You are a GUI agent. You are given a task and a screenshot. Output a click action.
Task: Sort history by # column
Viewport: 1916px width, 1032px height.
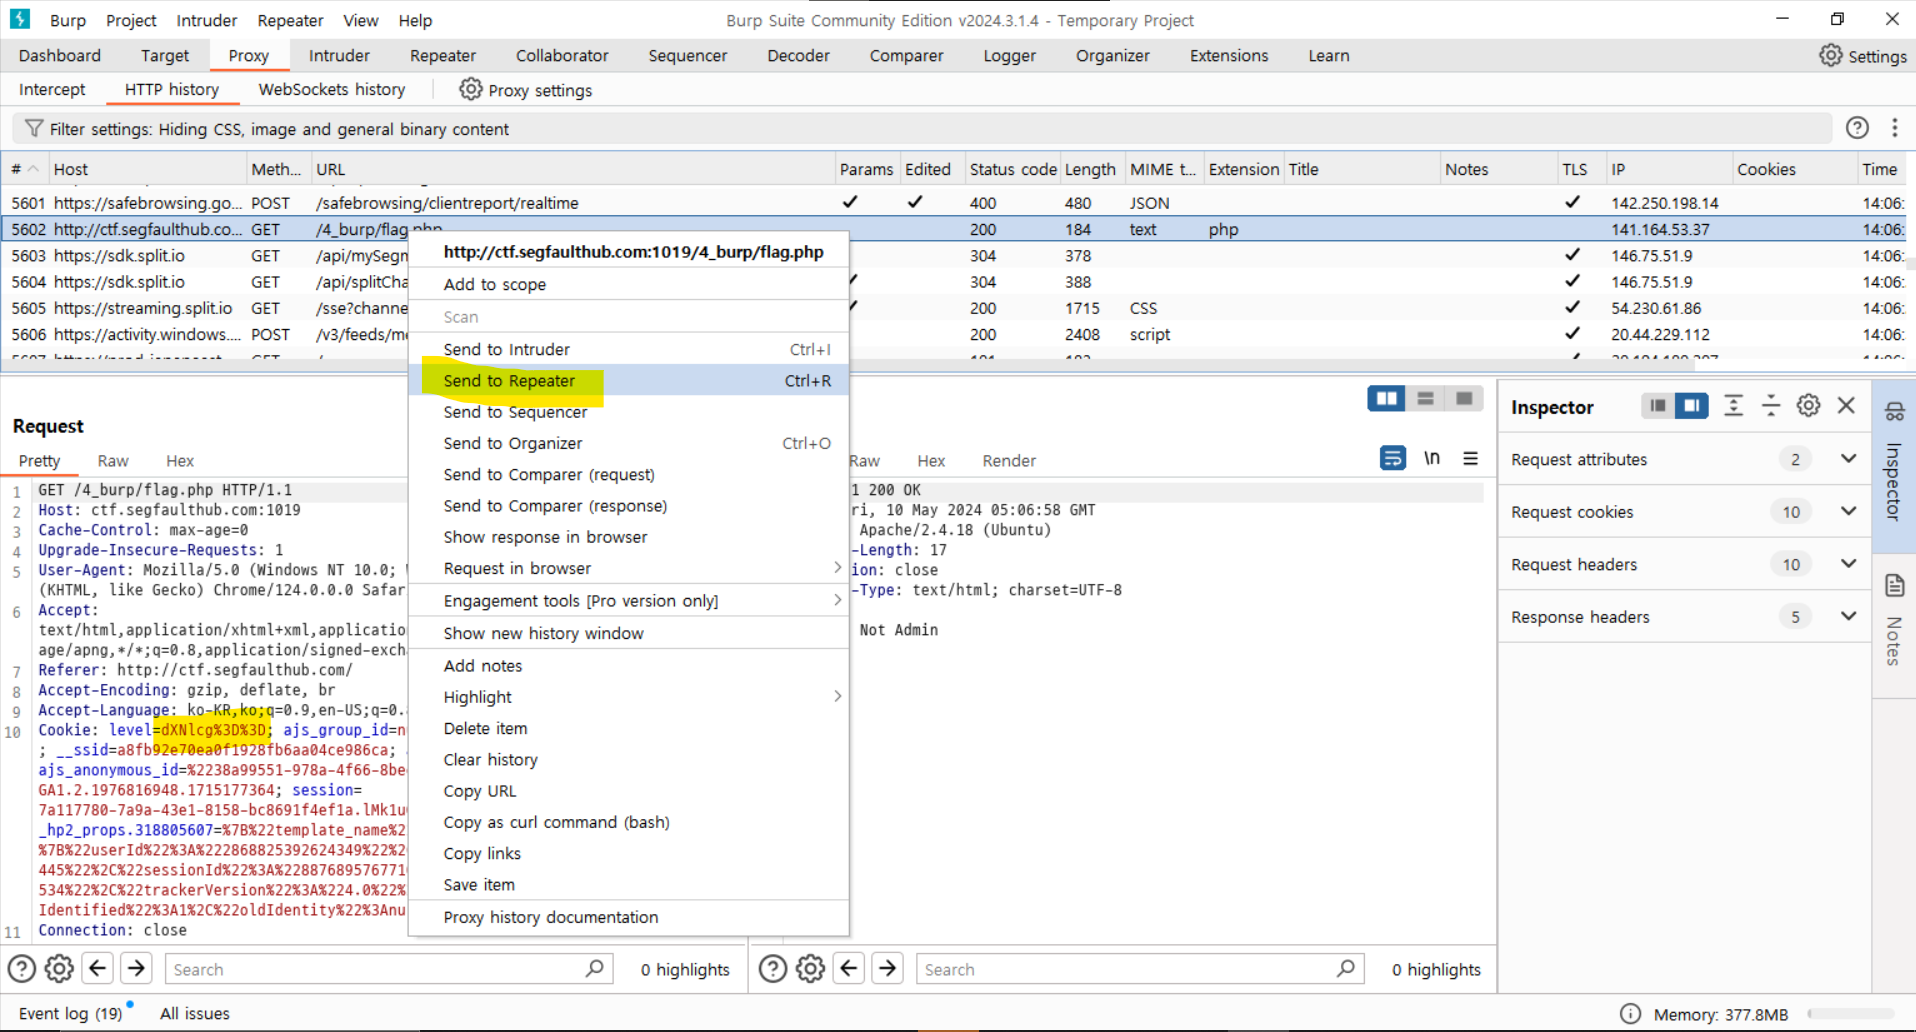24,169
